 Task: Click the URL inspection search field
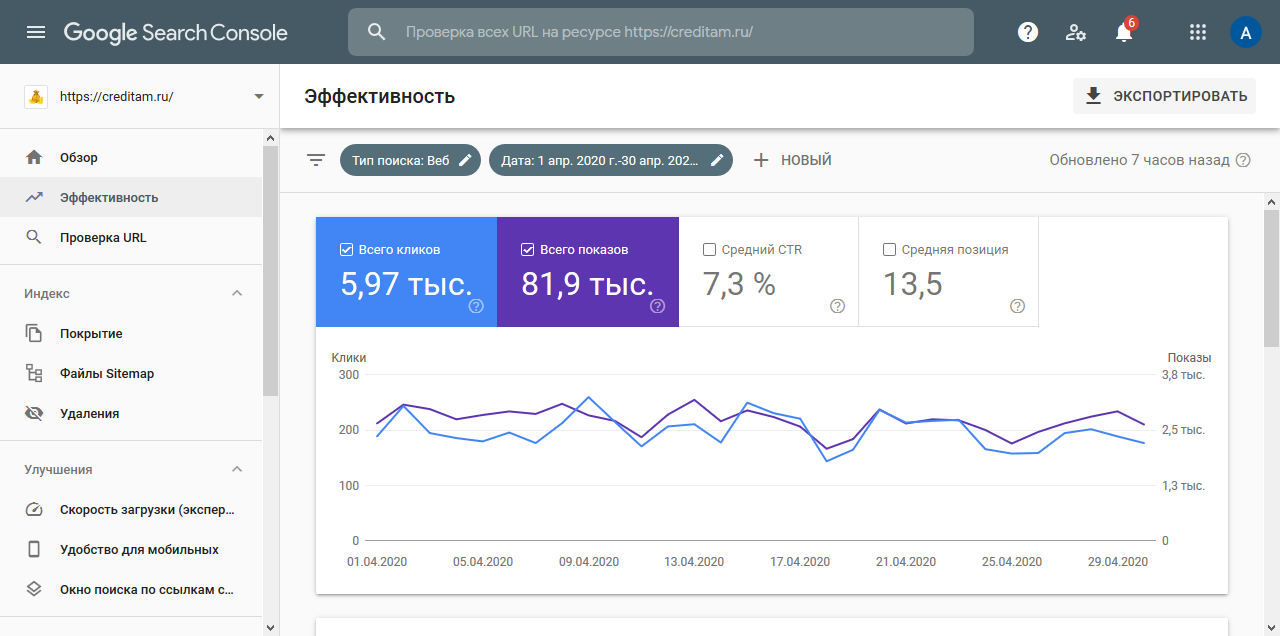660,32
